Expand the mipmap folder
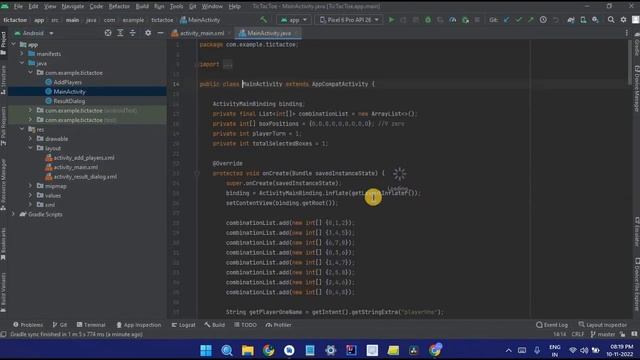This screenshot has height=360, width=640. coord(30,186)
